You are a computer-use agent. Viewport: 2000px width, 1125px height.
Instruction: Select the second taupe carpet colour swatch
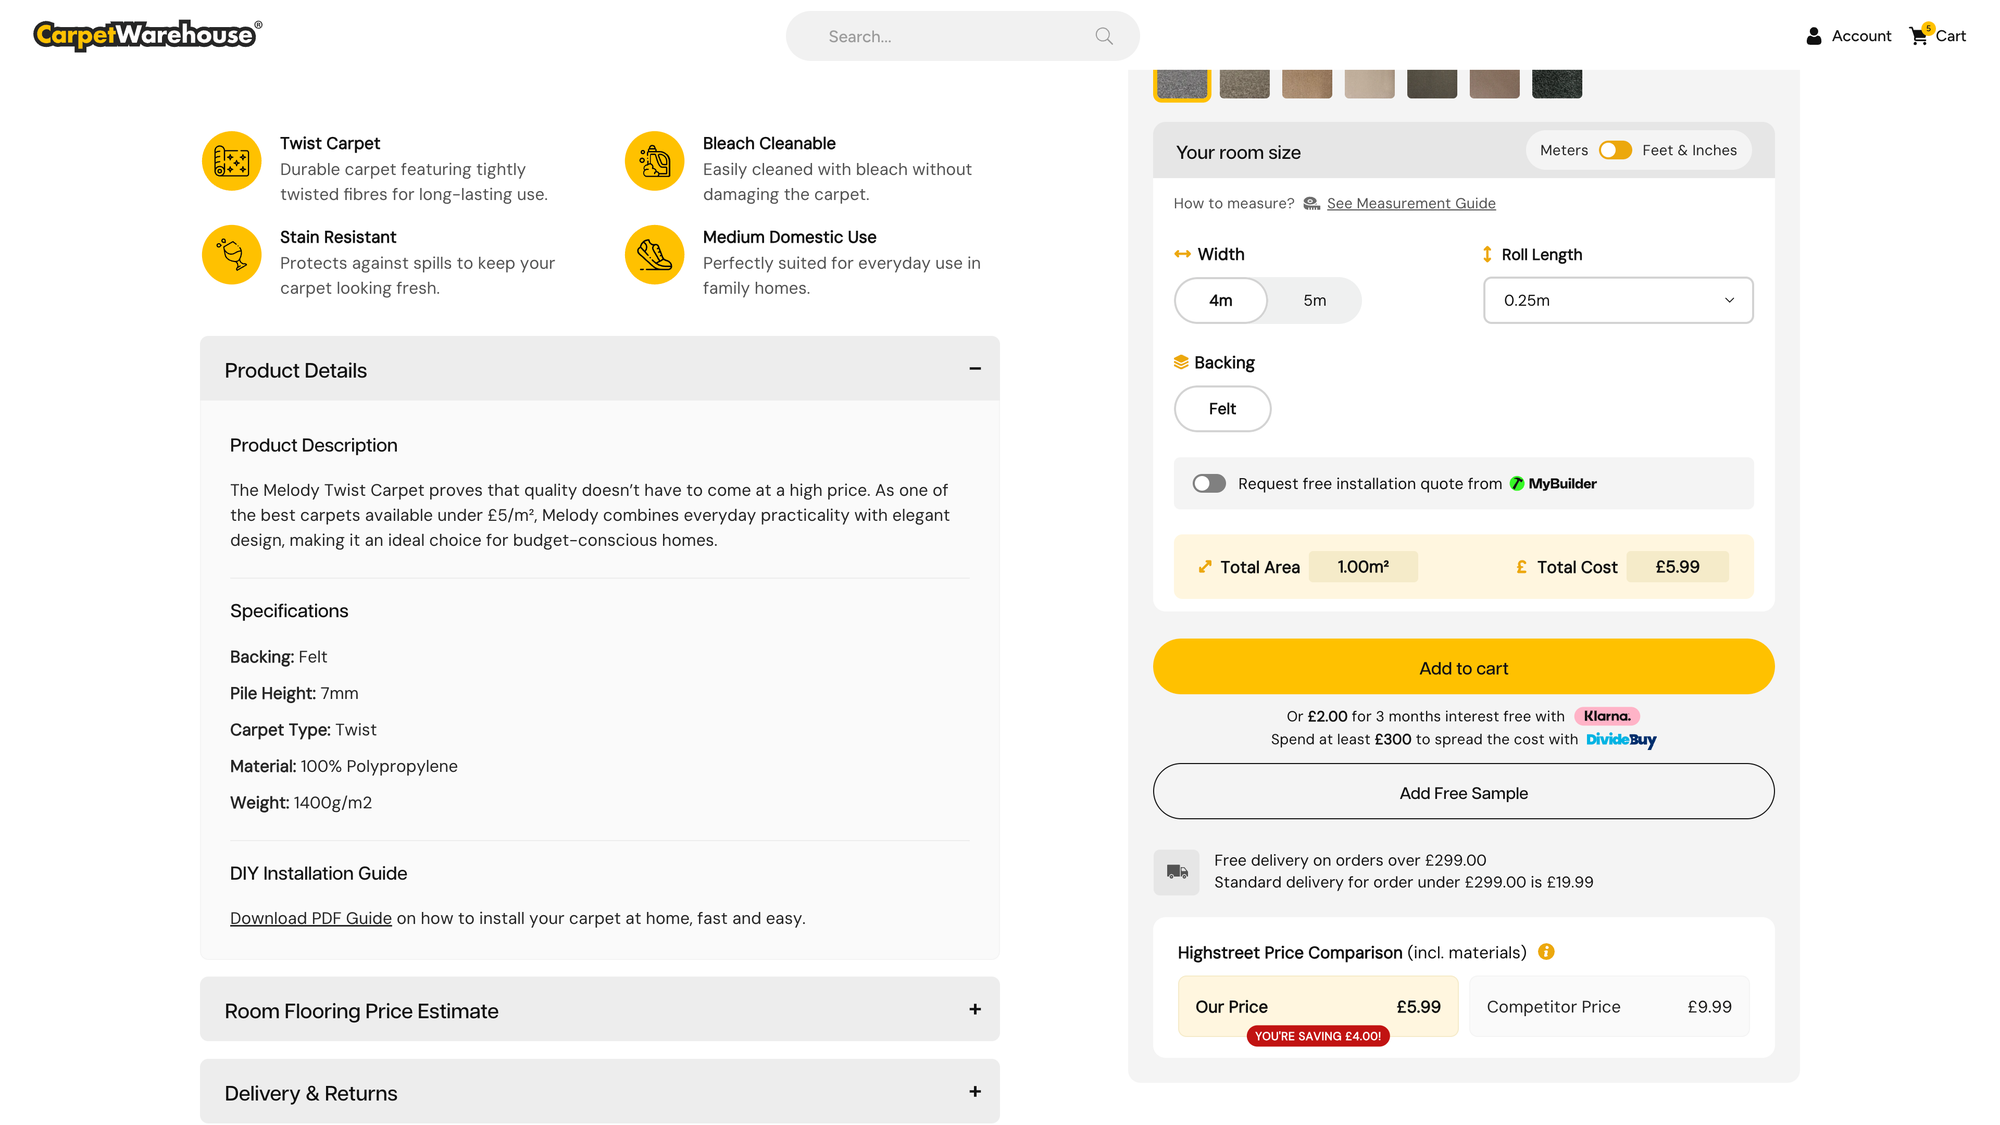[x=1244, y=84]
